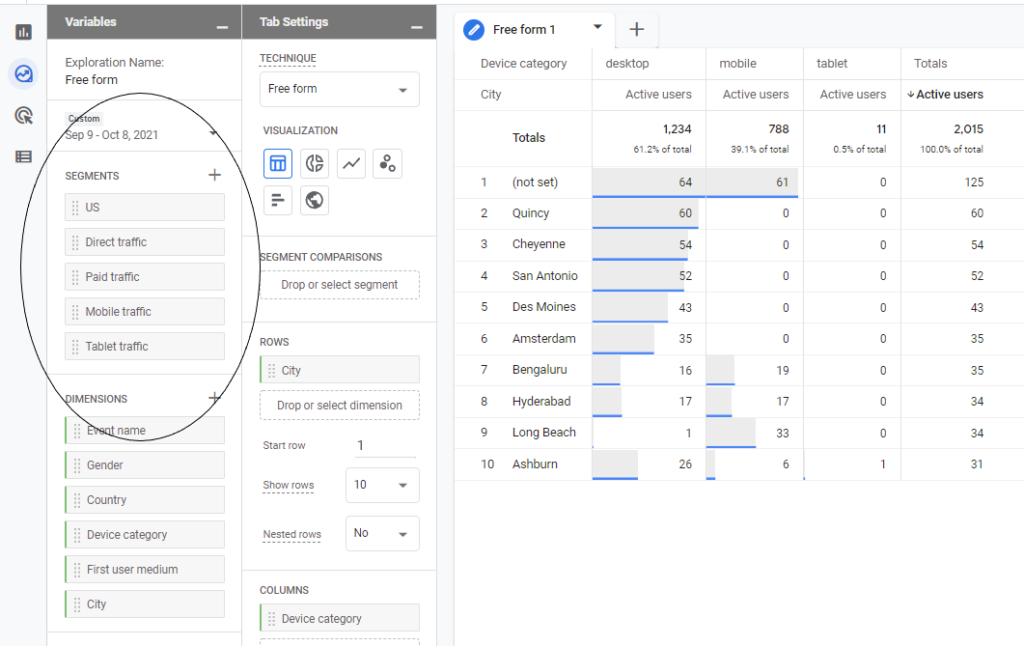Image resolution: width=1024 pixels, height=646 pixels.
Task: Open the Show rows dropdown
Action: coord(382,485)
